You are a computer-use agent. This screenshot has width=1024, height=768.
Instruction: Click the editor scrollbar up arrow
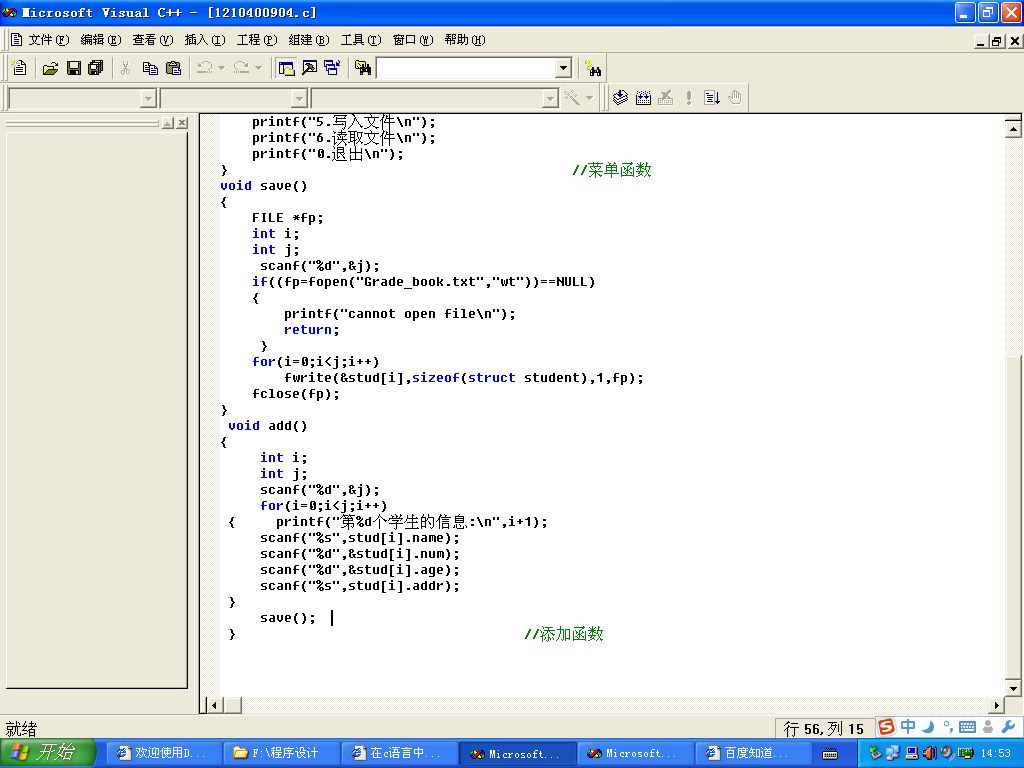click(1013, 129)
